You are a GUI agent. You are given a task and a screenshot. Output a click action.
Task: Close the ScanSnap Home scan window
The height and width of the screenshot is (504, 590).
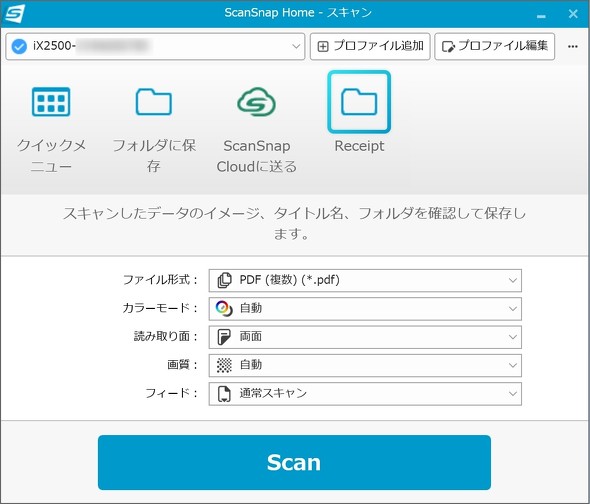pyautogui.click(x=573, y=14)
